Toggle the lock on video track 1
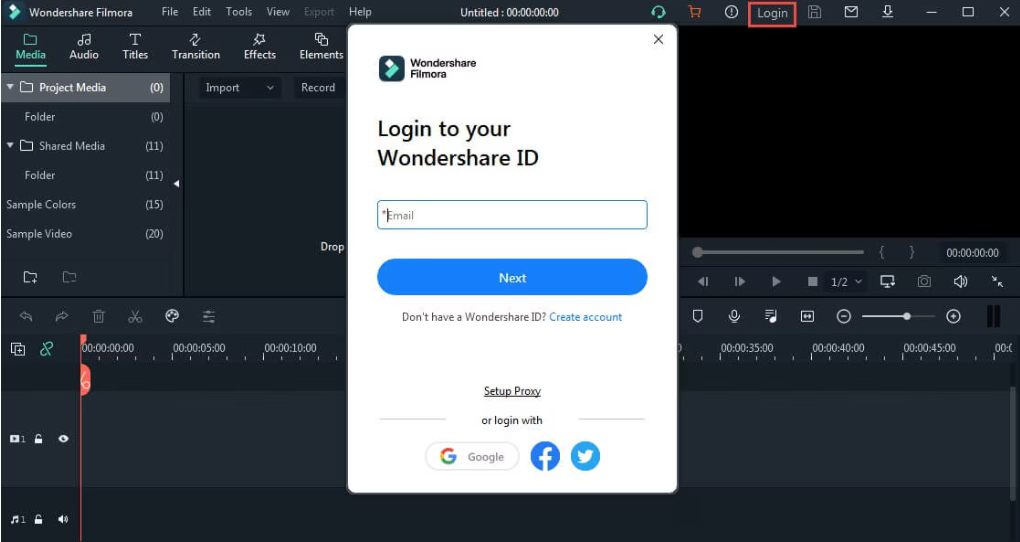 click(39, 438)
